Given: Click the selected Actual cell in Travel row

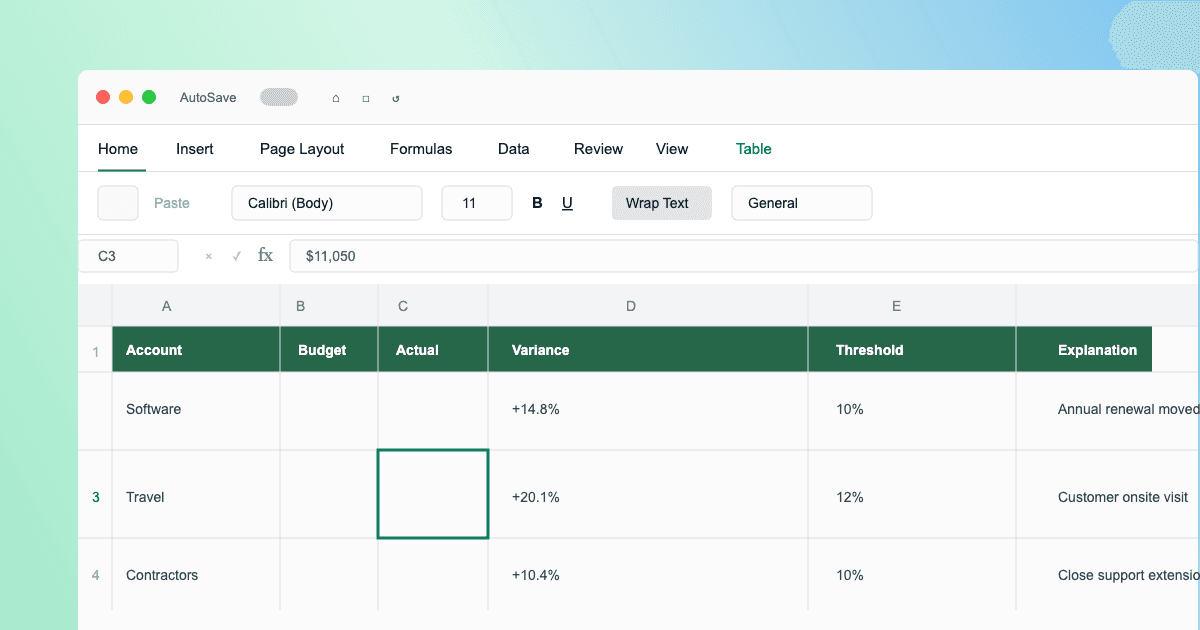Looking at the screenshot, I should pos(433,494).
